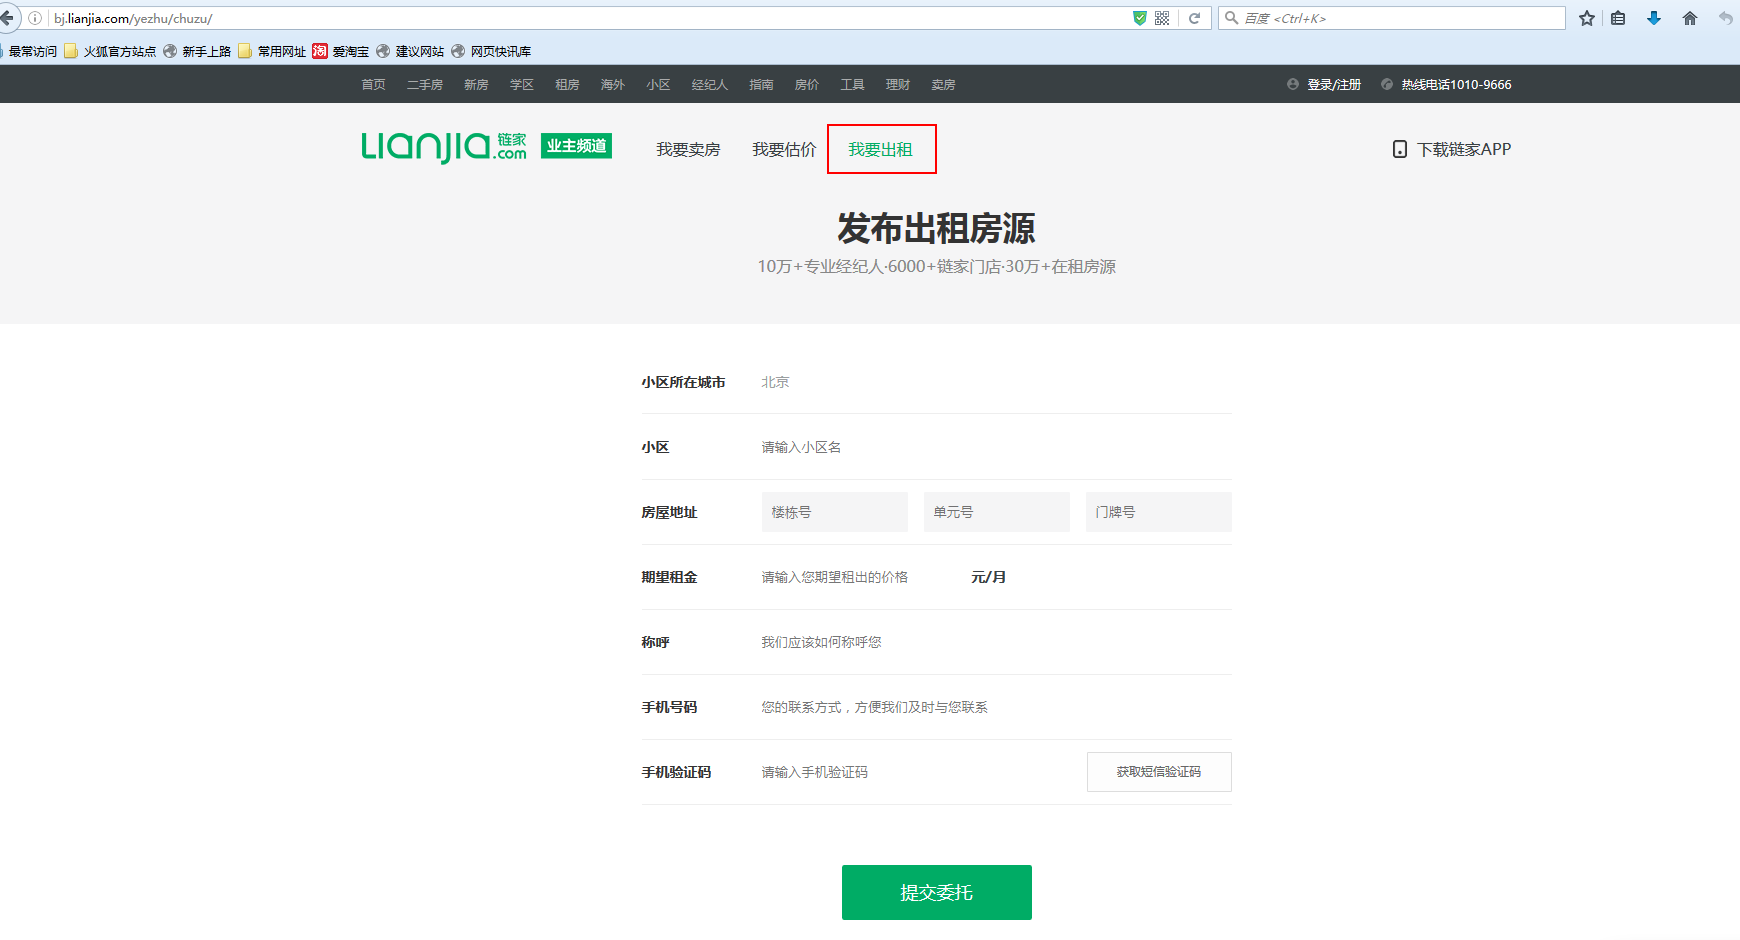Focus the 楼栋号 input field
This screenshot has height=940, width=1740.
click(834, 512)
